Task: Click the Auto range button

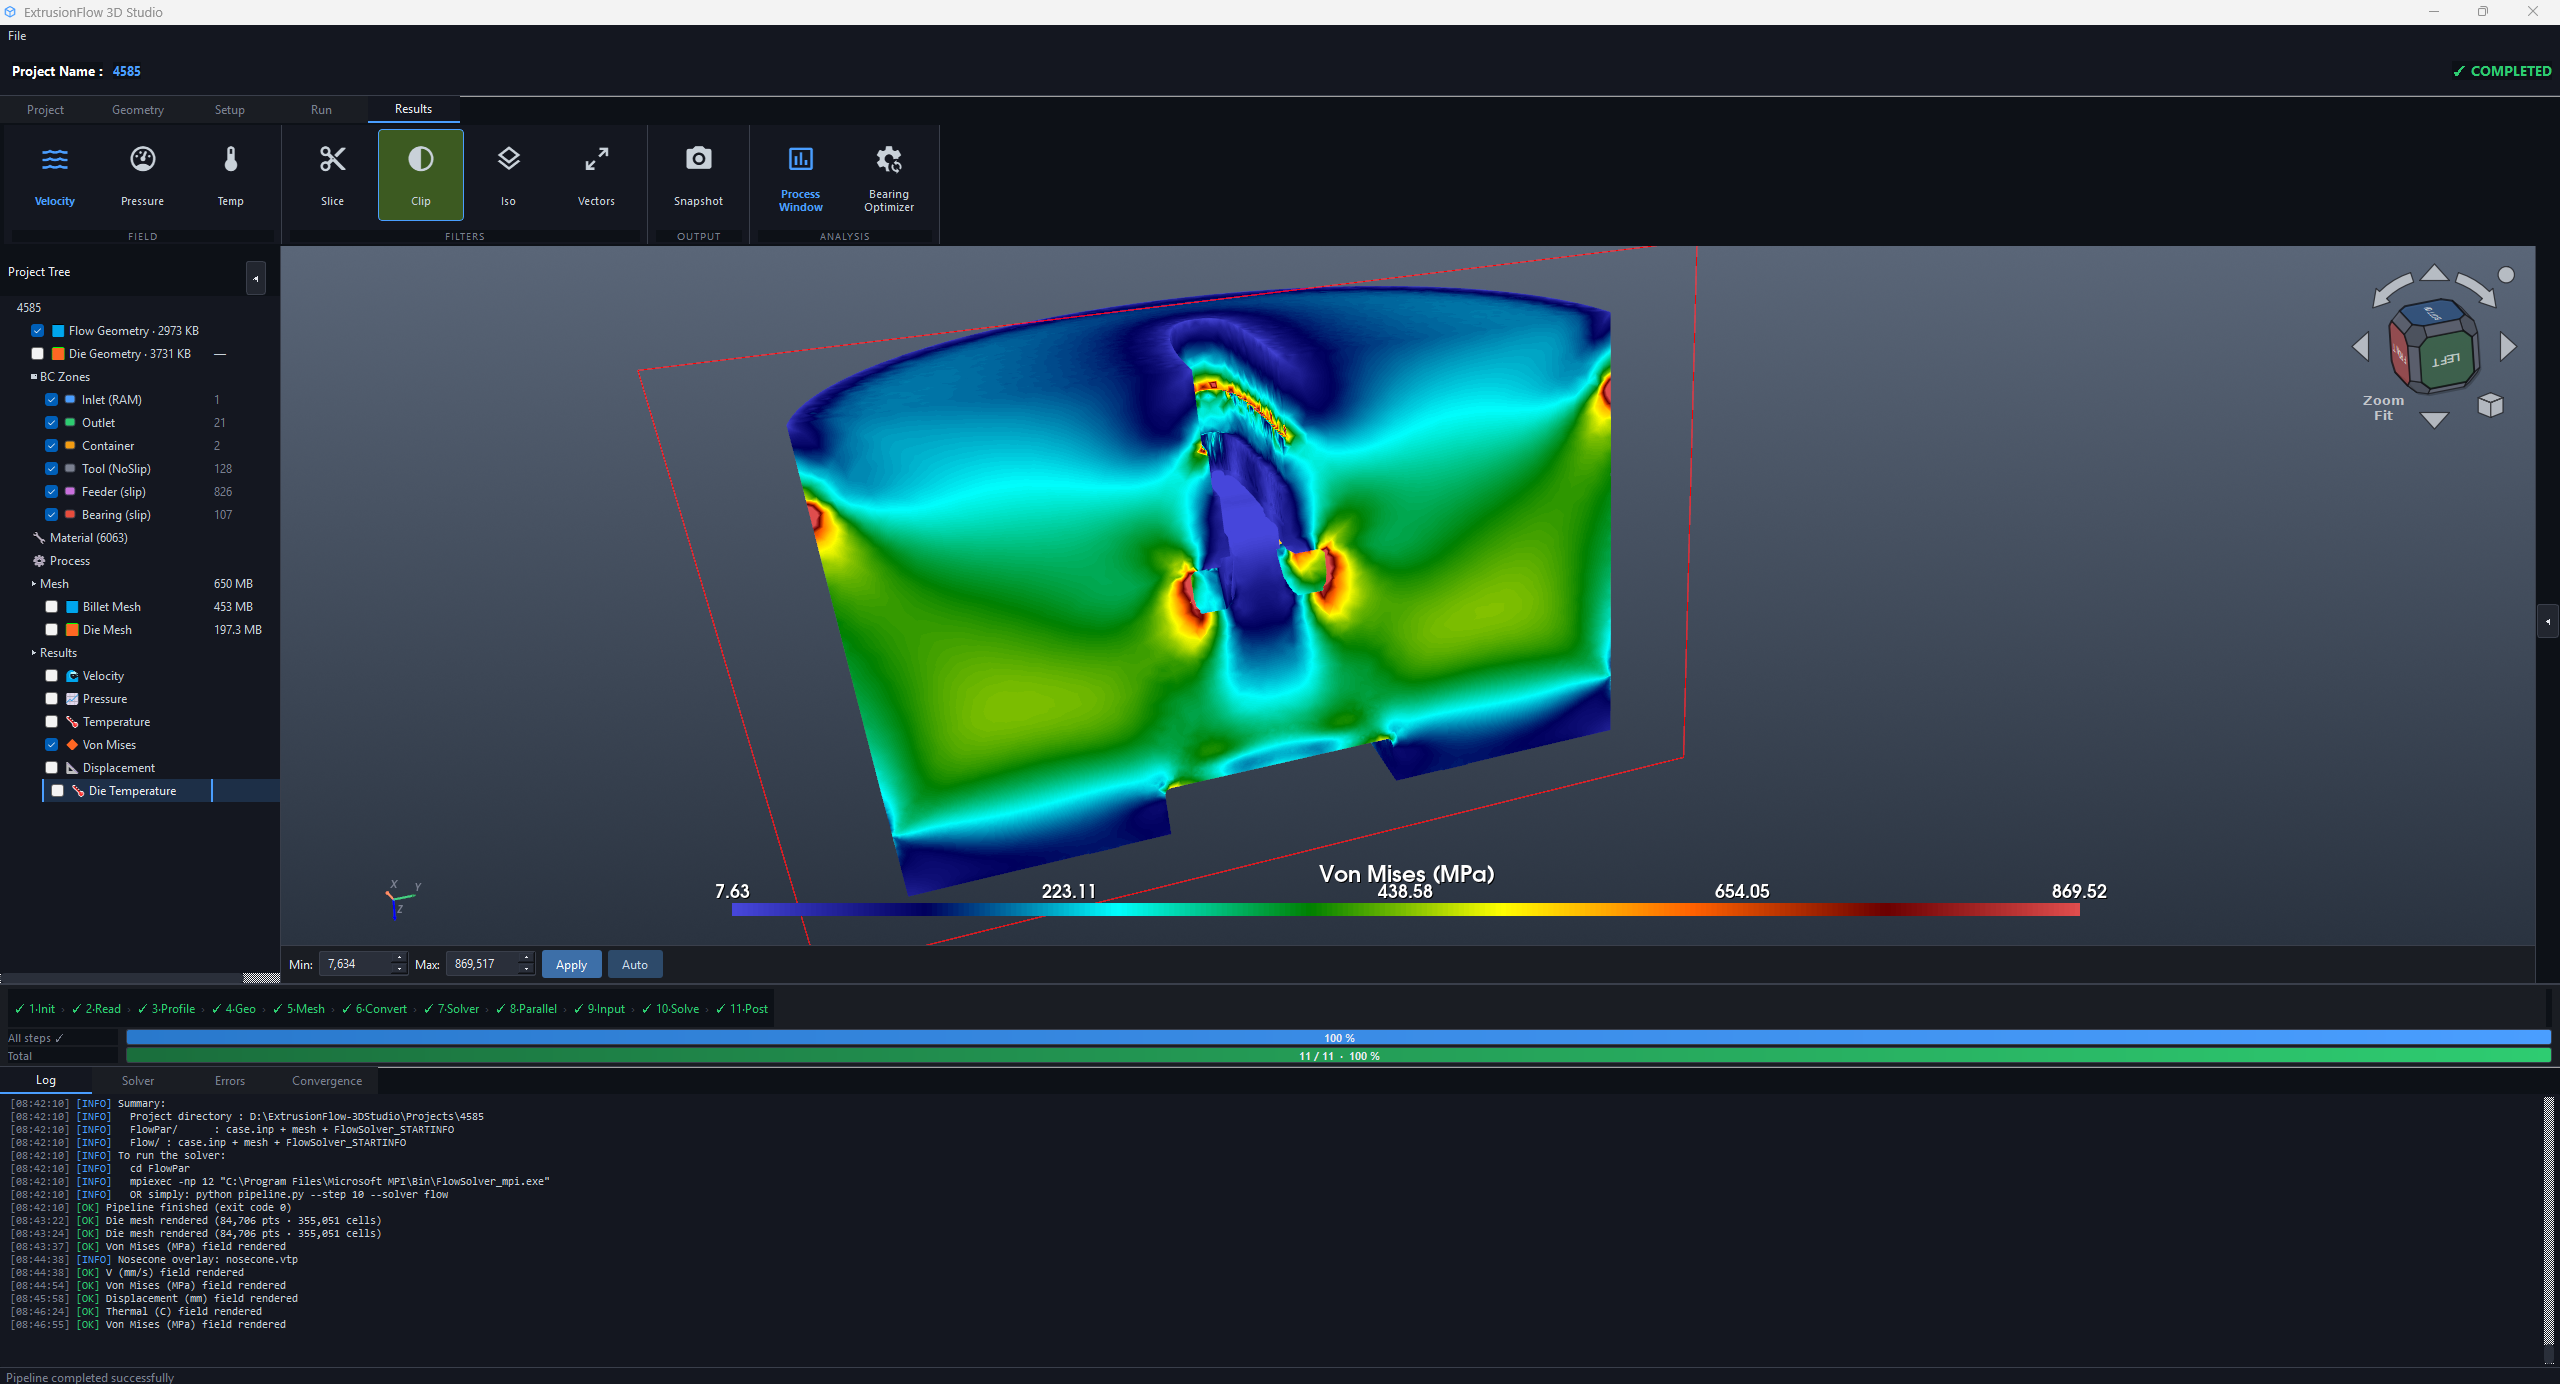Action: [x=635, y=965]
